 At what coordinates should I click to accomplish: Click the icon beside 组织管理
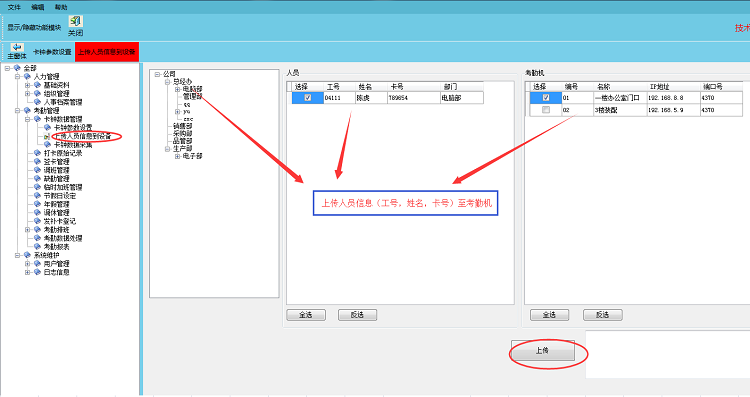(37, 94)
